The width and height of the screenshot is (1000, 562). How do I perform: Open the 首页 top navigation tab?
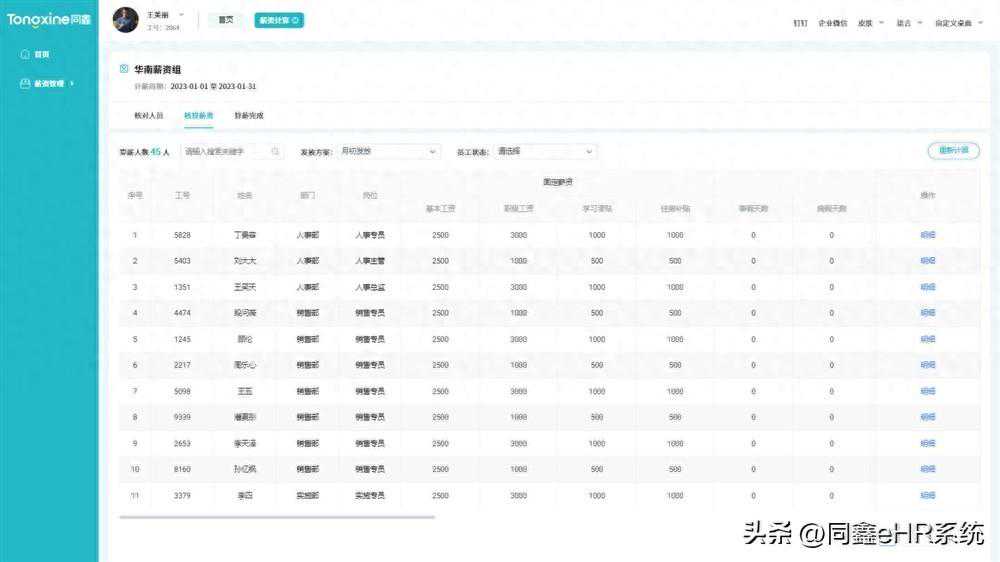coord(226,20)
